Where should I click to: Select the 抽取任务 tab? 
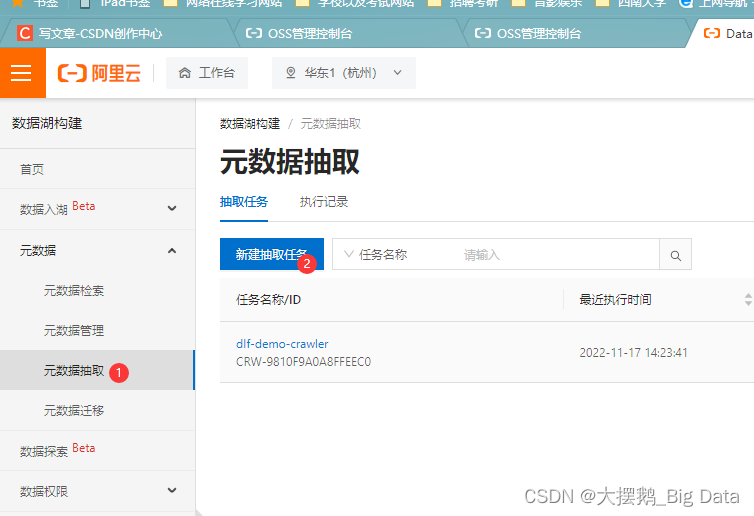click(244, 202)
